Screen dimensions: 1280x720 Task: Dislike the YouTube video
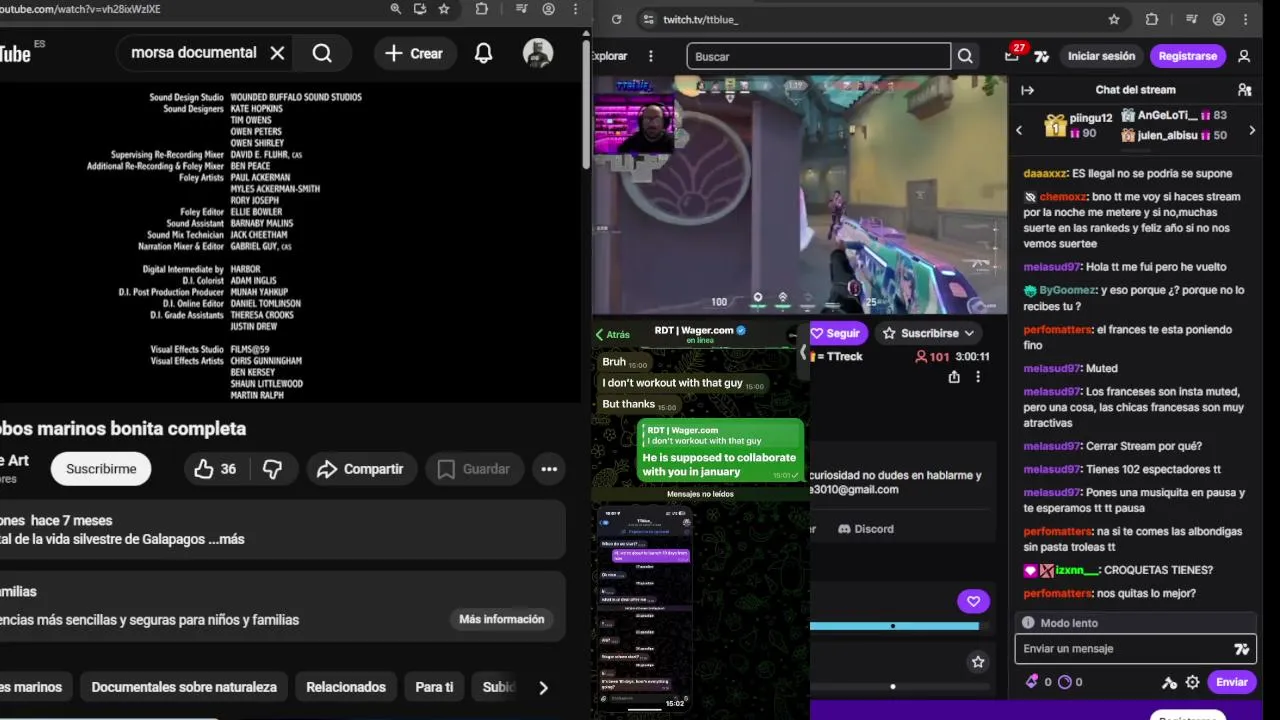(x=272, y=469)
